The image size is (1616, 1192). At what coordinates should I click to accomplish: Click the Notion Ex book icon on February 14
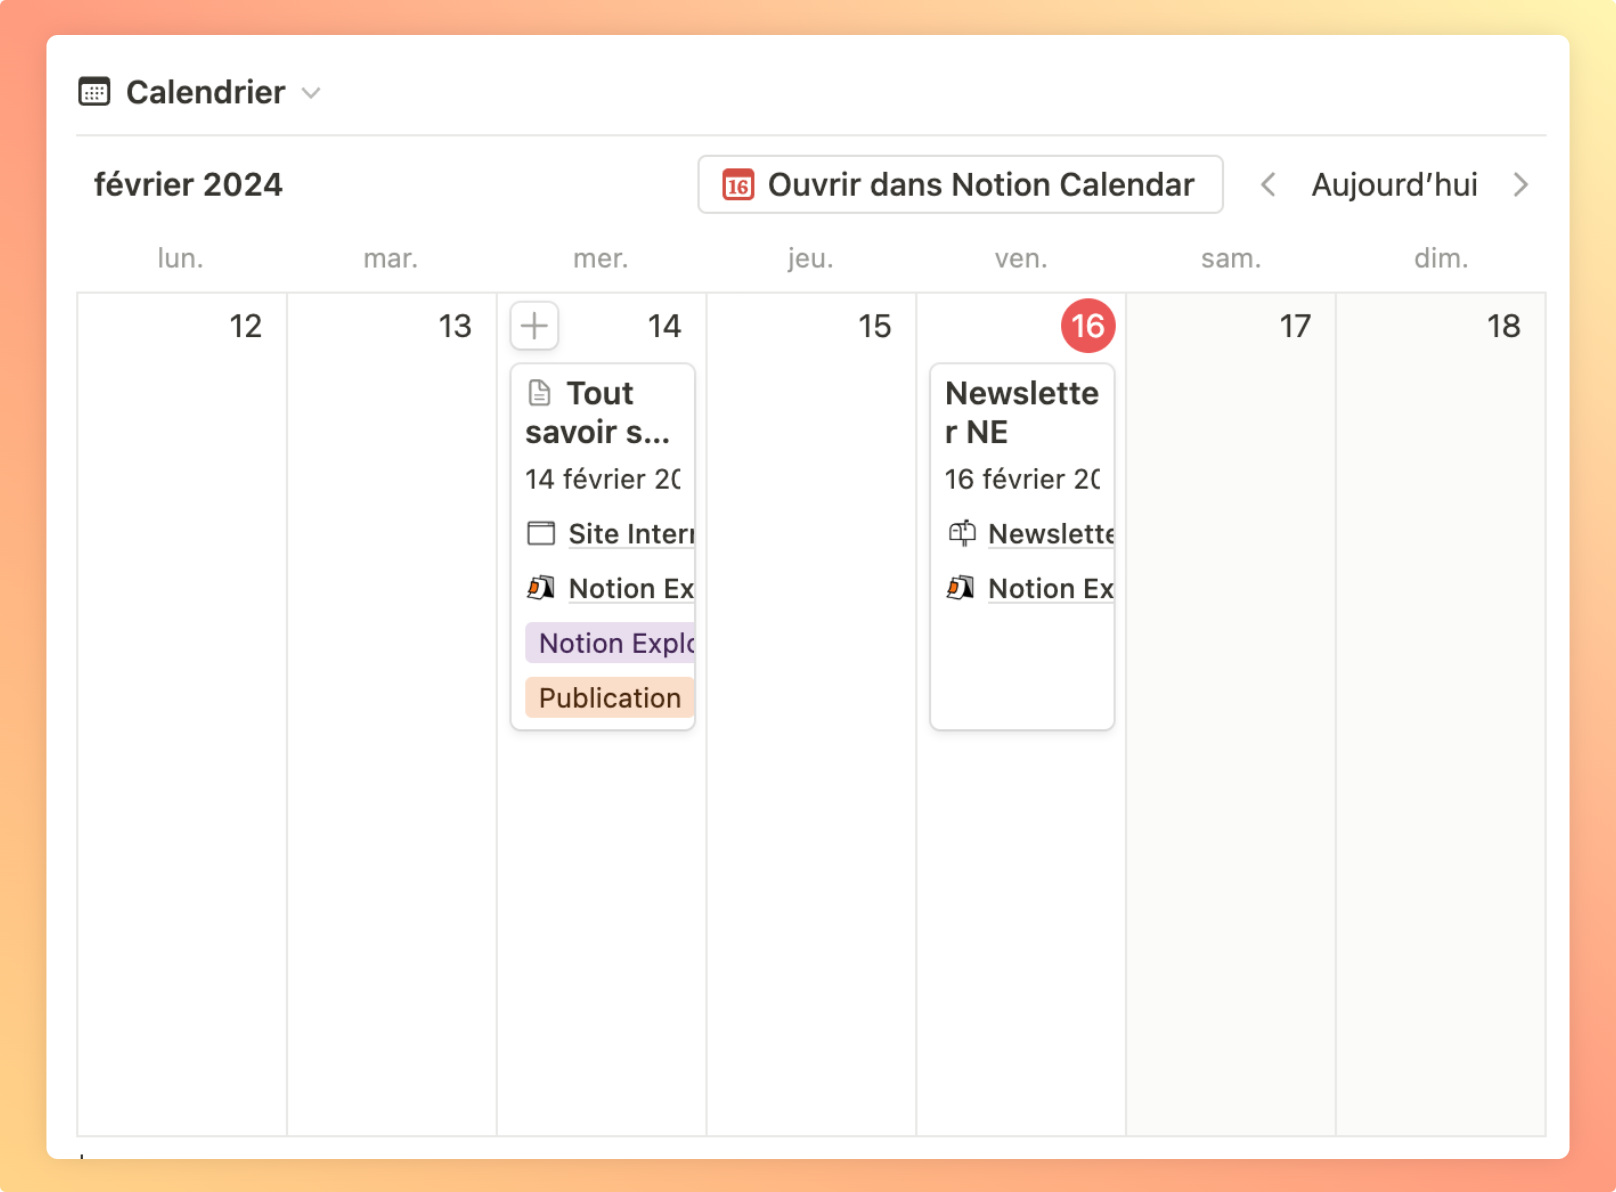point(542,588)
